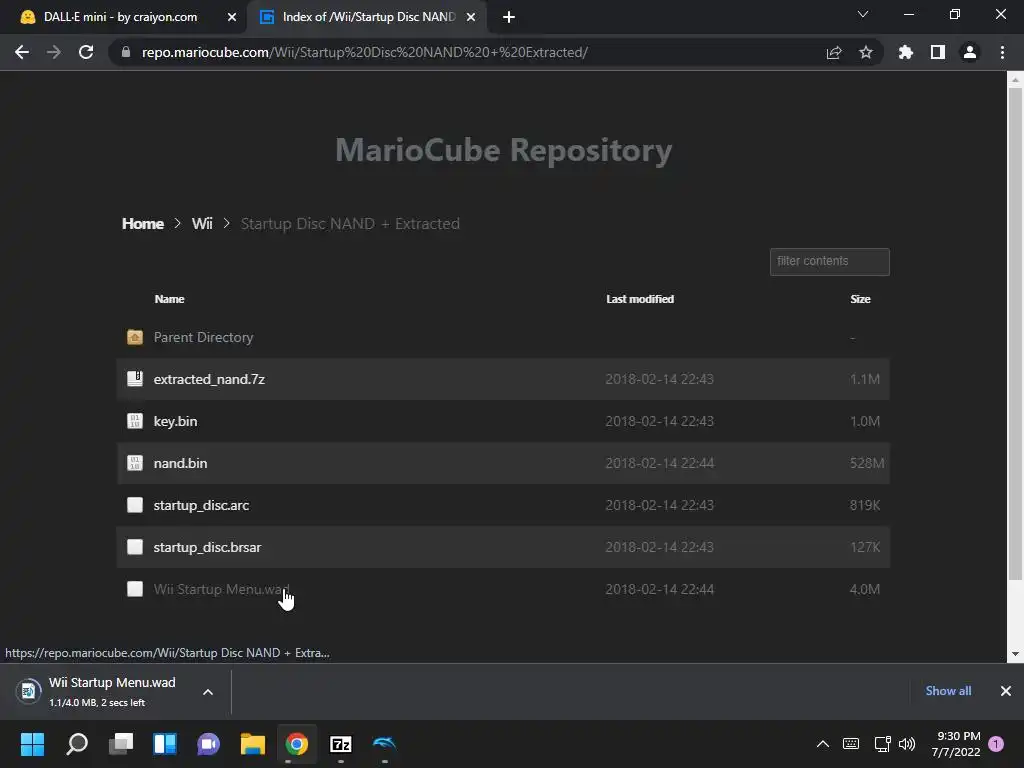1024x768 pixels.
Task: Click the browser forward arrow
Action: [54, 52]
